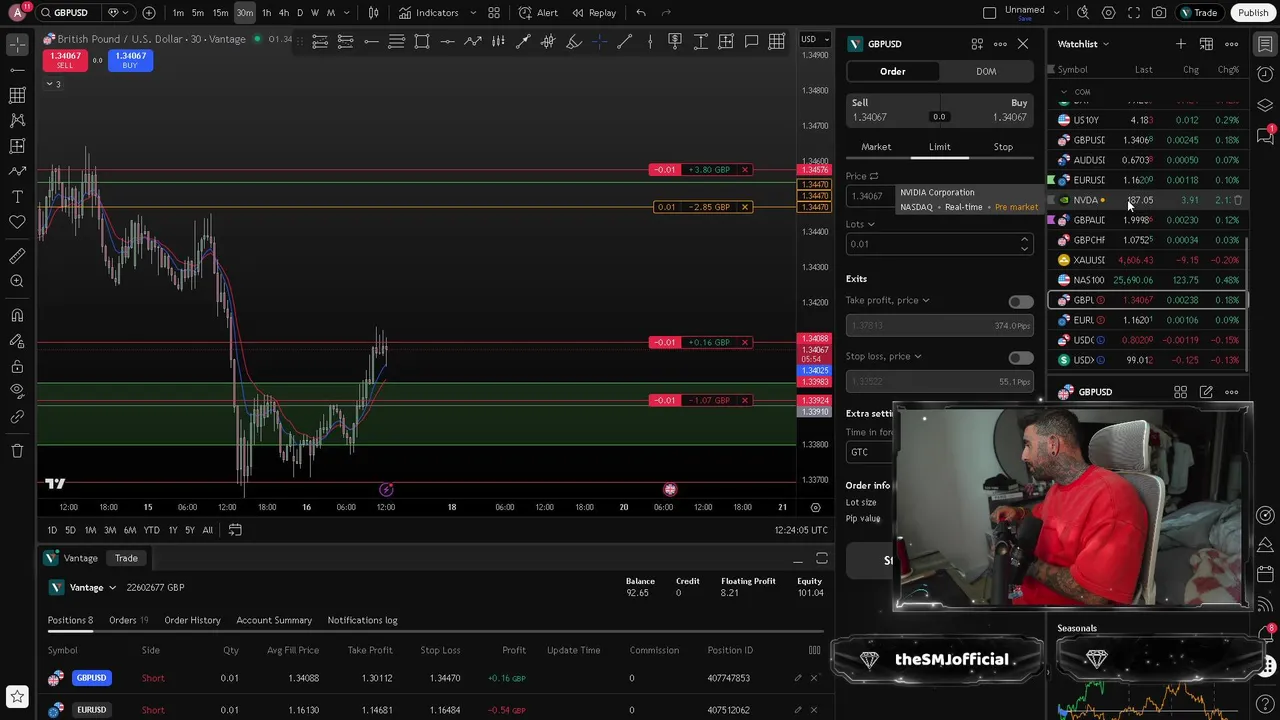This screenshot has height=720, width=1280.
Task: Select the ruler measure tool
Action: [x=17, y=257]
